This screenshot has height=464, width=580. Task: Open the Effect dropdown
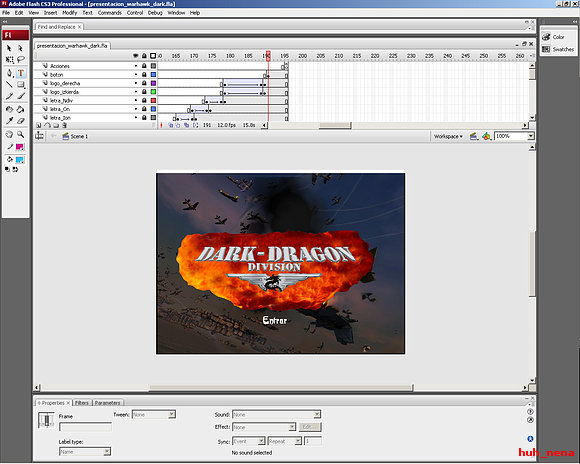pyautogui.click(x=264, y=427)
